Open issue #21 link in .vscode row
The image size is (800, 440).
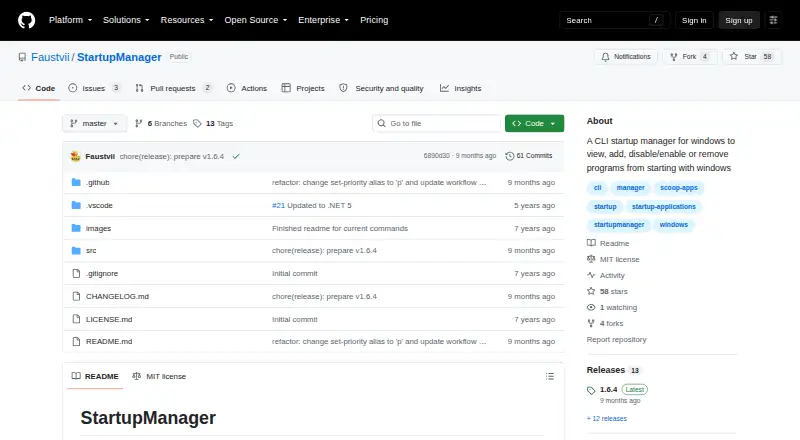click(x=278, y=205)
